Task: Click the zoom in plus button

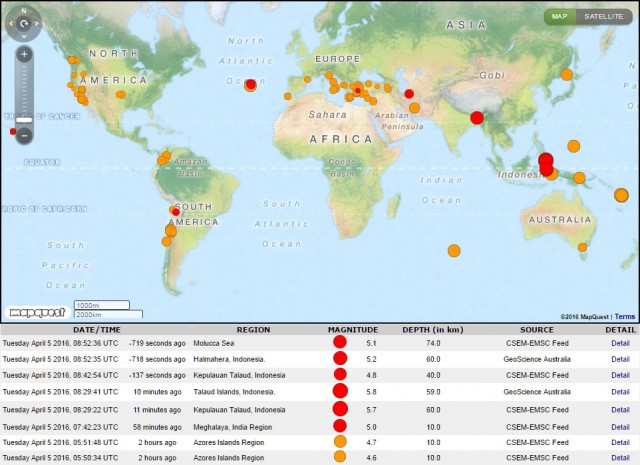Action: click(x=24, y=53)
